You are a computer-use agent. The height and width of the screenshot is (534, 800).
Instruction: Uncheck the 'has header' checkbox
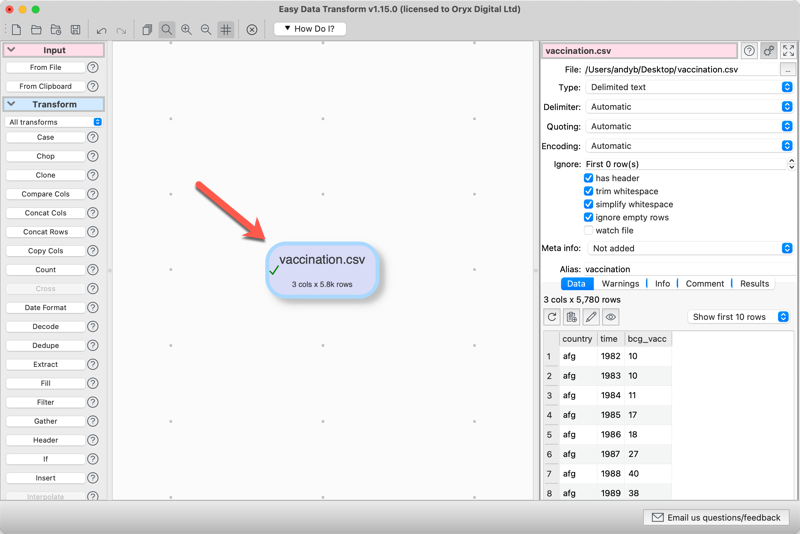coord(588,178)
